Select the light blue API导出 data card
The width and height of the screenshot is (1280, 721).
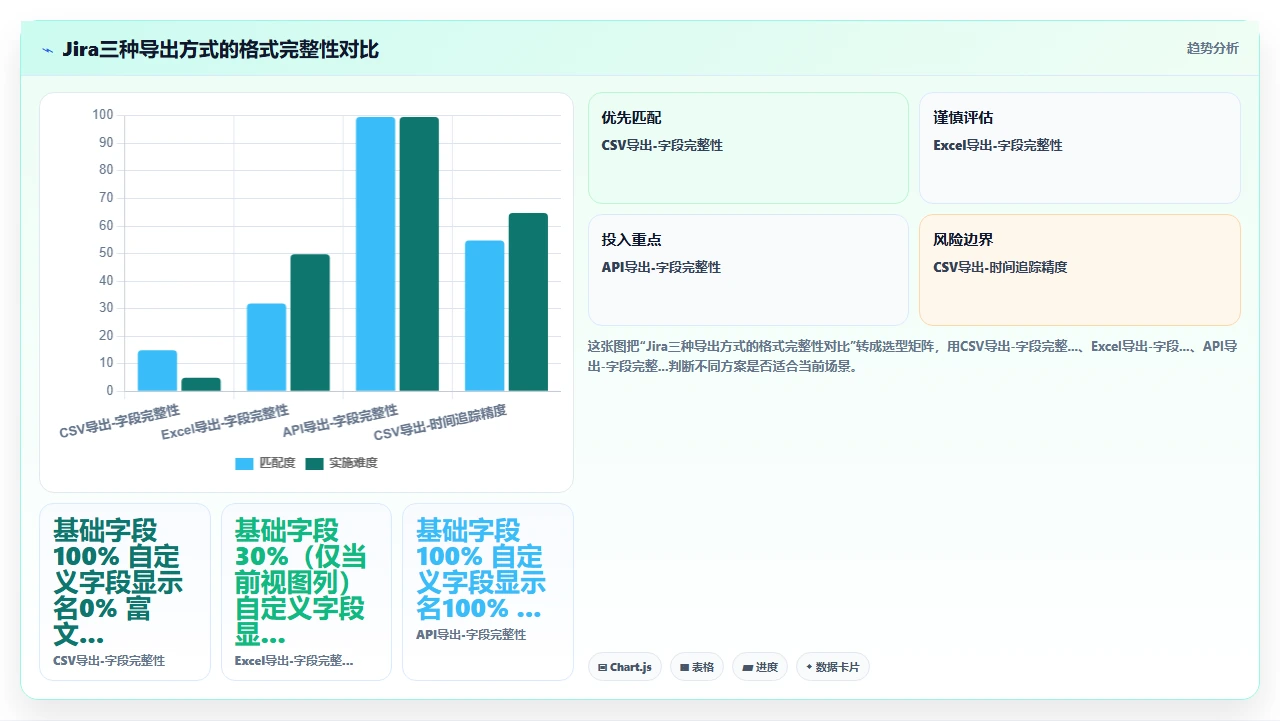coord(488,592)
